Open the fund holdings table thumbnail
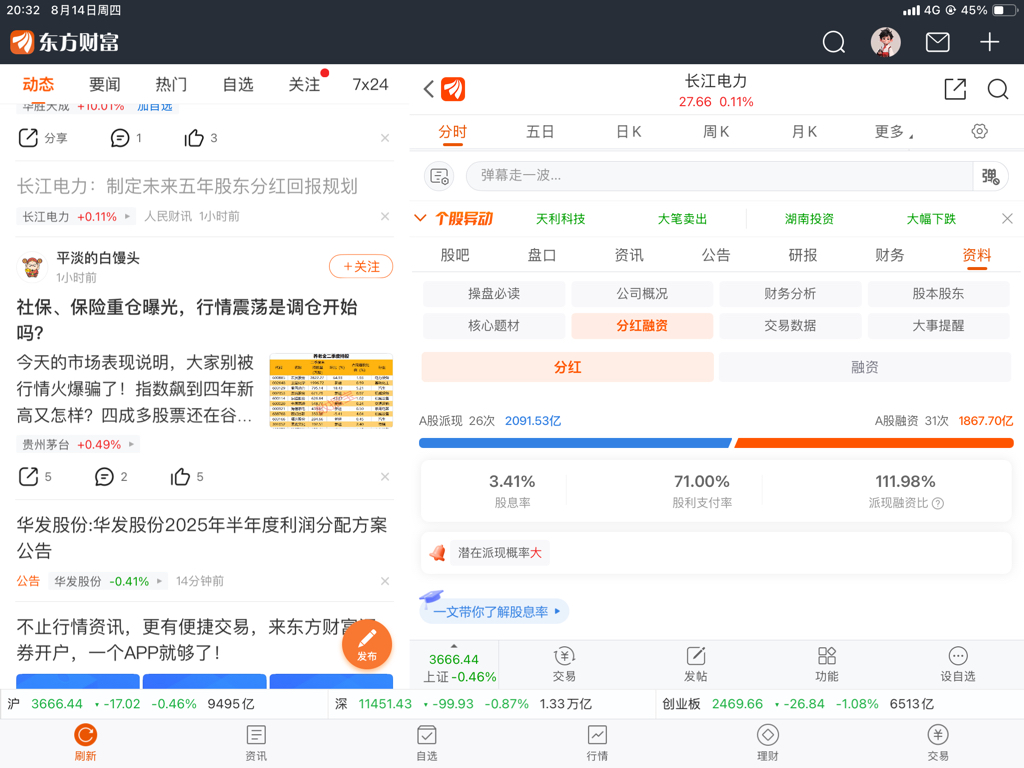This screenshot has width=1024, height=768. pos(331,391)
